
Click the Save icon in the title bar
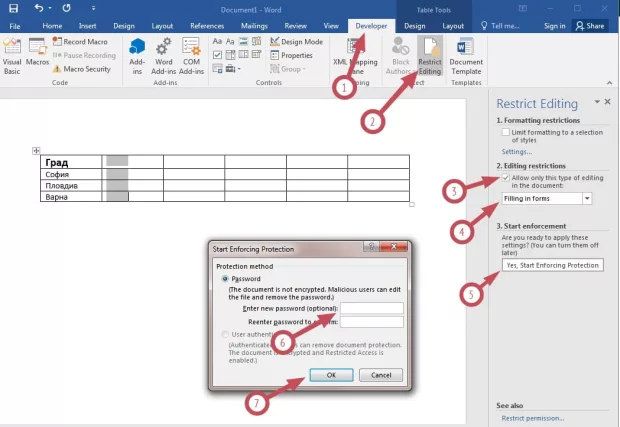(x=13, y=8)
